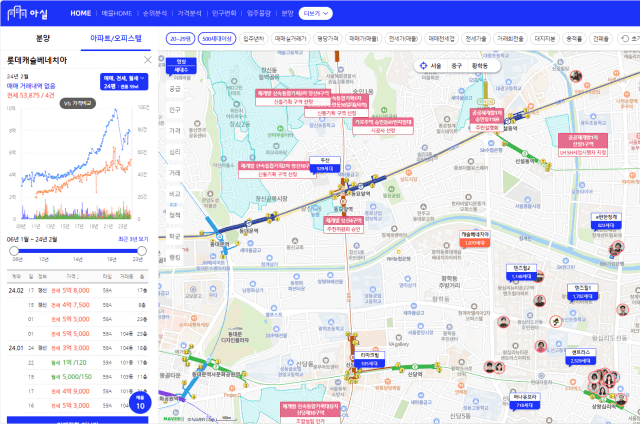Click the 평형 세대수 blue map toggle
The image size is (640, 424).
[181, 66]
